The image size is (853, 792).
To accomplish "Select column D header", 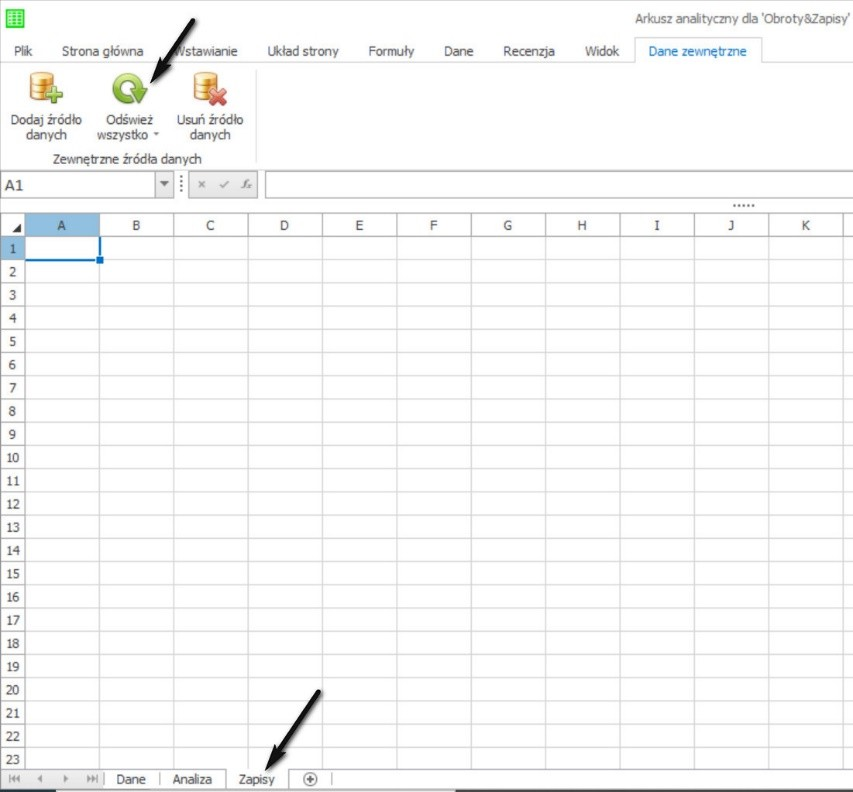I will [x=285, y=225].
